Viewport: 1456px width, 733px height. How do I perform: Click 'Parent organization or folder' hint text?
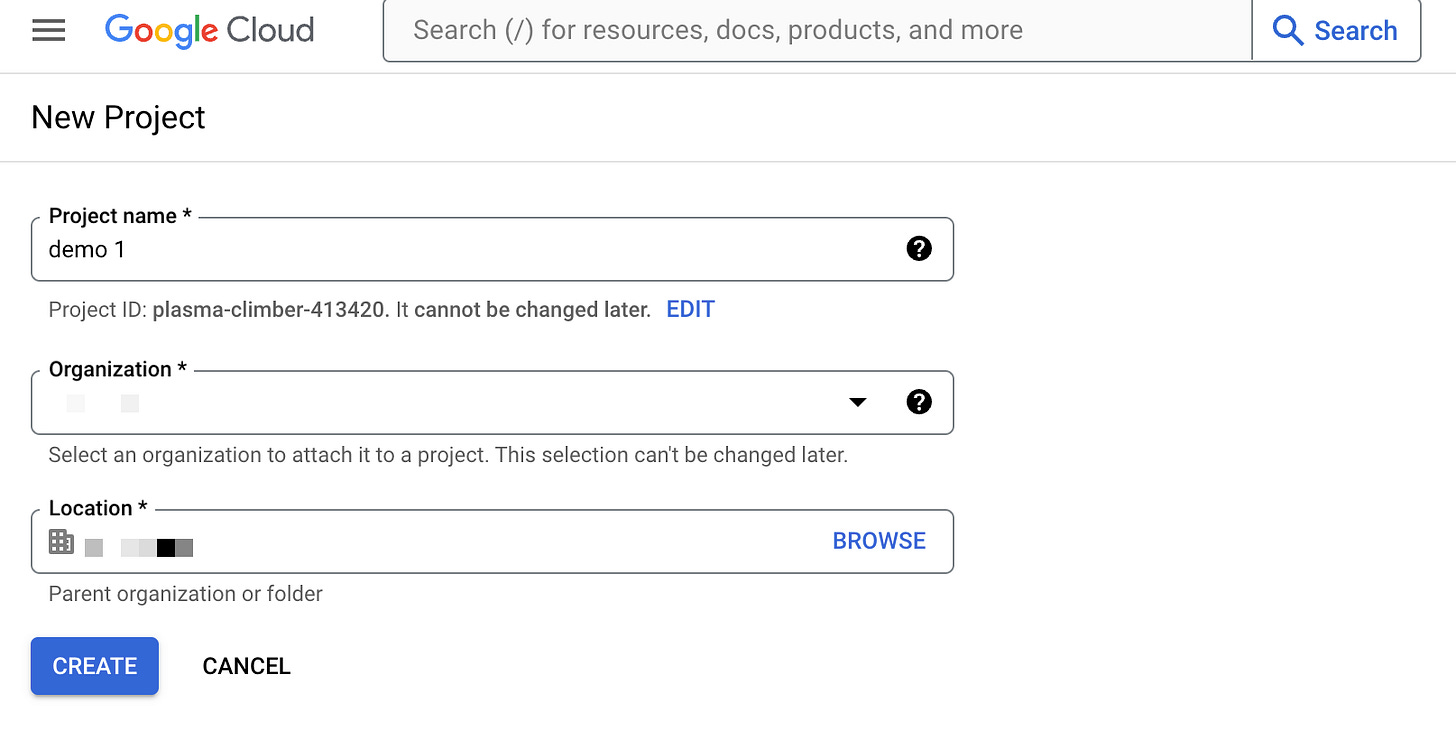tap(185, 594)
